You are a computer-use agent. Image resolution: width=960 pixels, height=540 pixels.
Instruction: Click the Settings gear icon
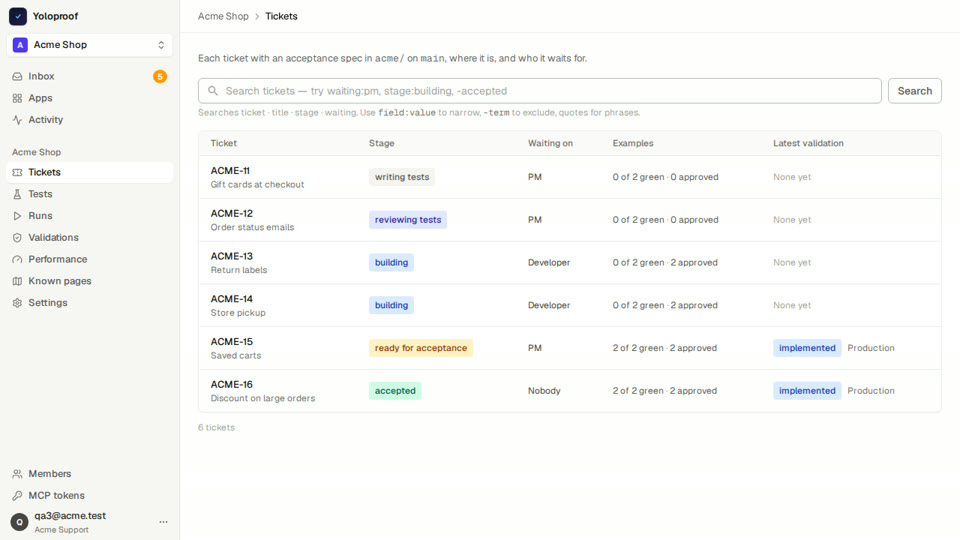pos(17,303)
